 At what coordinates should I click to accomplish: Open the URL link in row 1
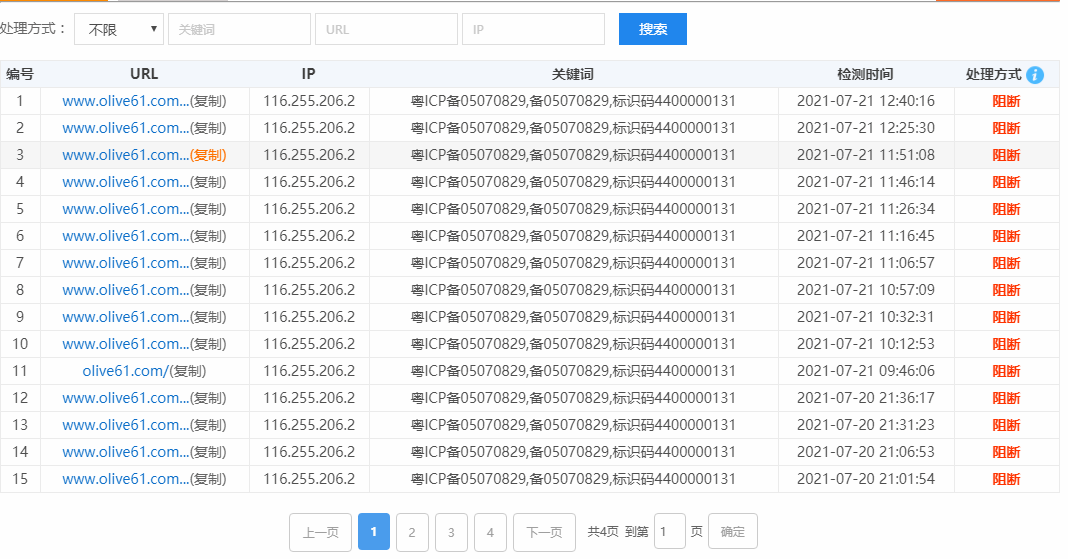point(124,101)
